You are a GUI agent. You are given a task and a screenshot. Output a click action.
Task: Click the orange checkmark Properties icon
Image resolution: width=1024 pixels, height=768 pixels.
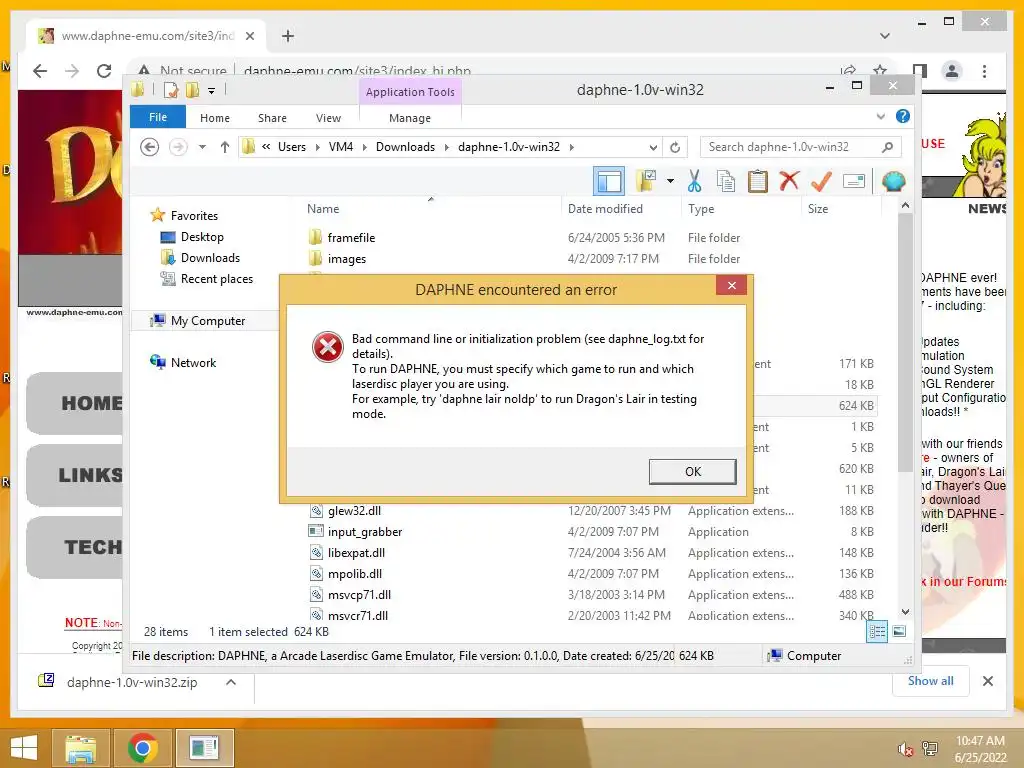[821, 181]
